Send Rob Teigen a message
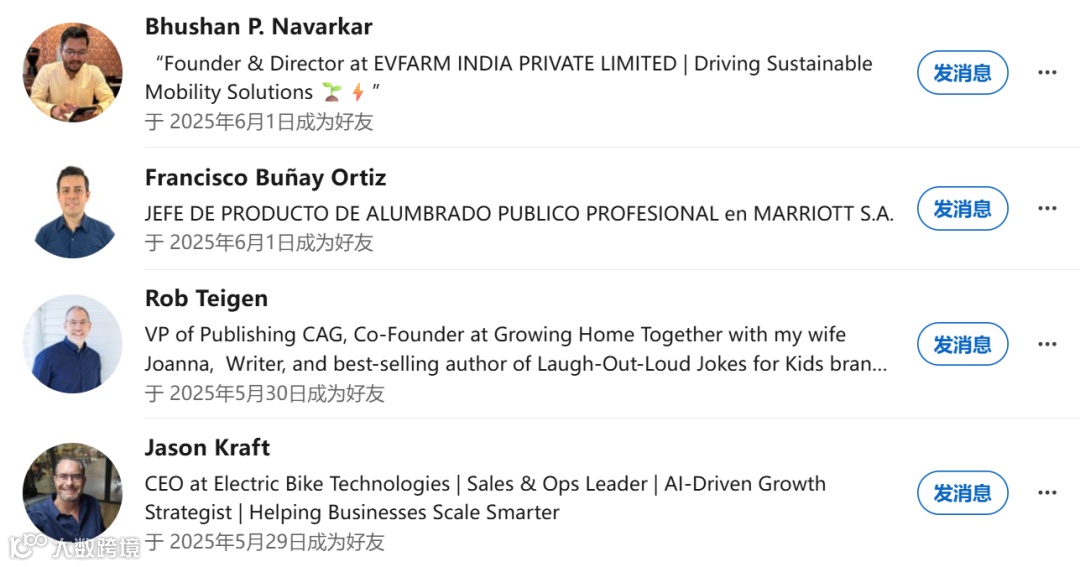1080x567 pixels. coord(962,344)
